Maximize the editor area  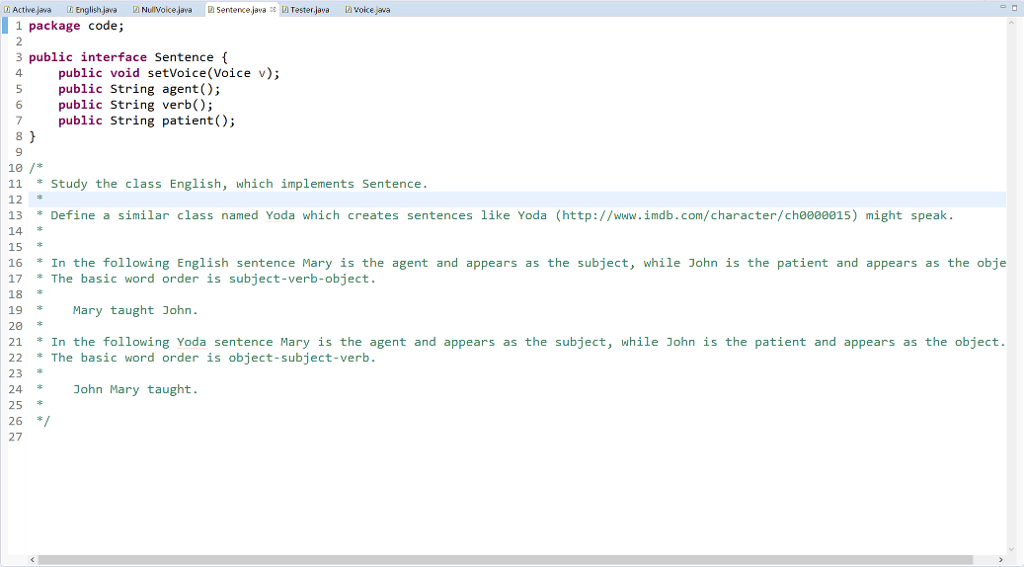1015,7
